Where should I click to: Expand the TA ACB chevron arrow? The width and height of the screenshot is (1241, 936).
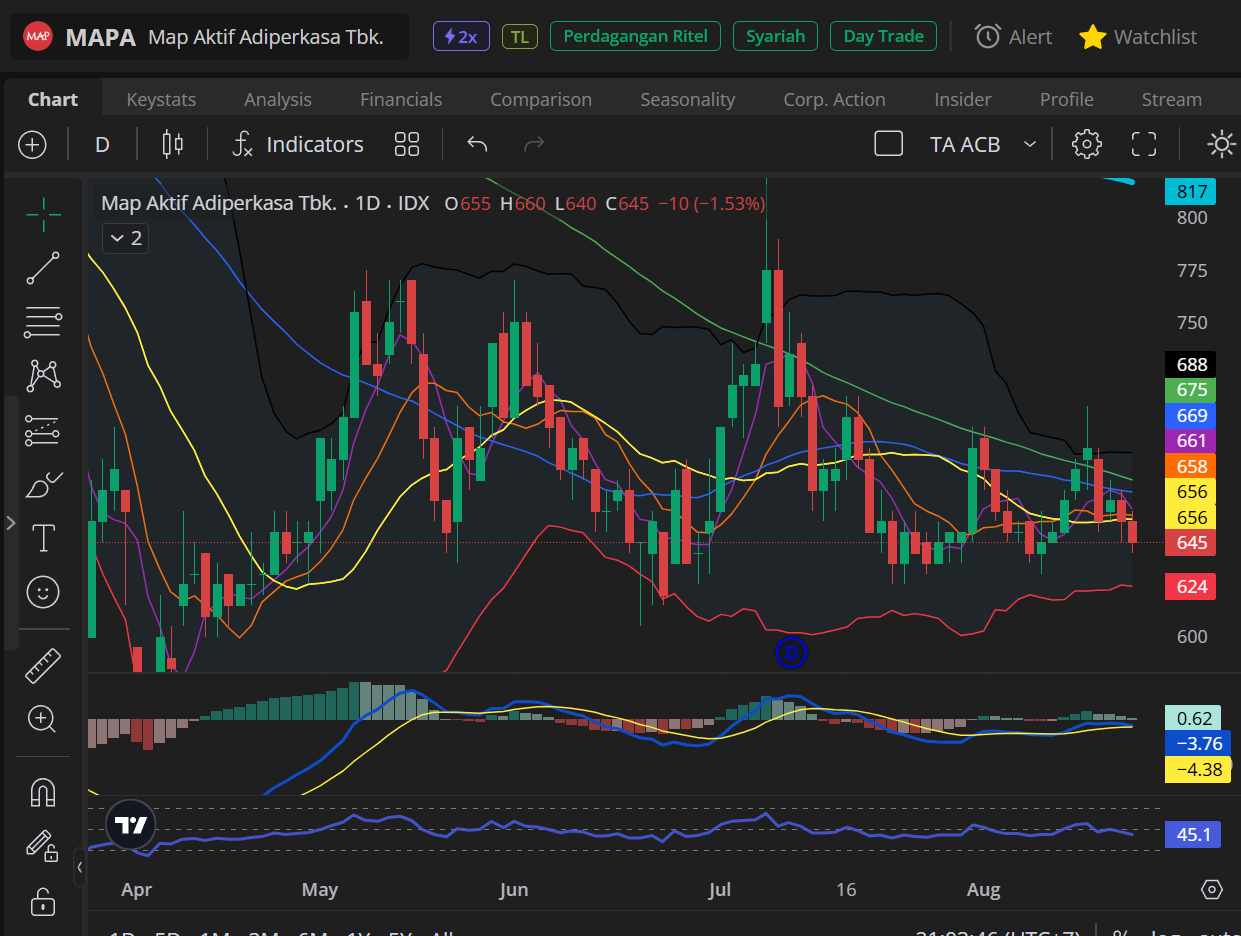(1030, 145)
